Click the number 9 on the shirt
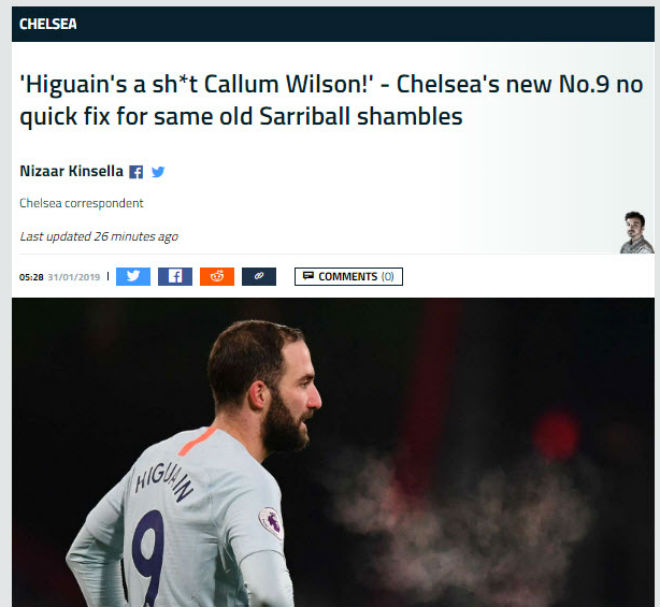This screenshot has width=660, height=607. coord(148,558)
